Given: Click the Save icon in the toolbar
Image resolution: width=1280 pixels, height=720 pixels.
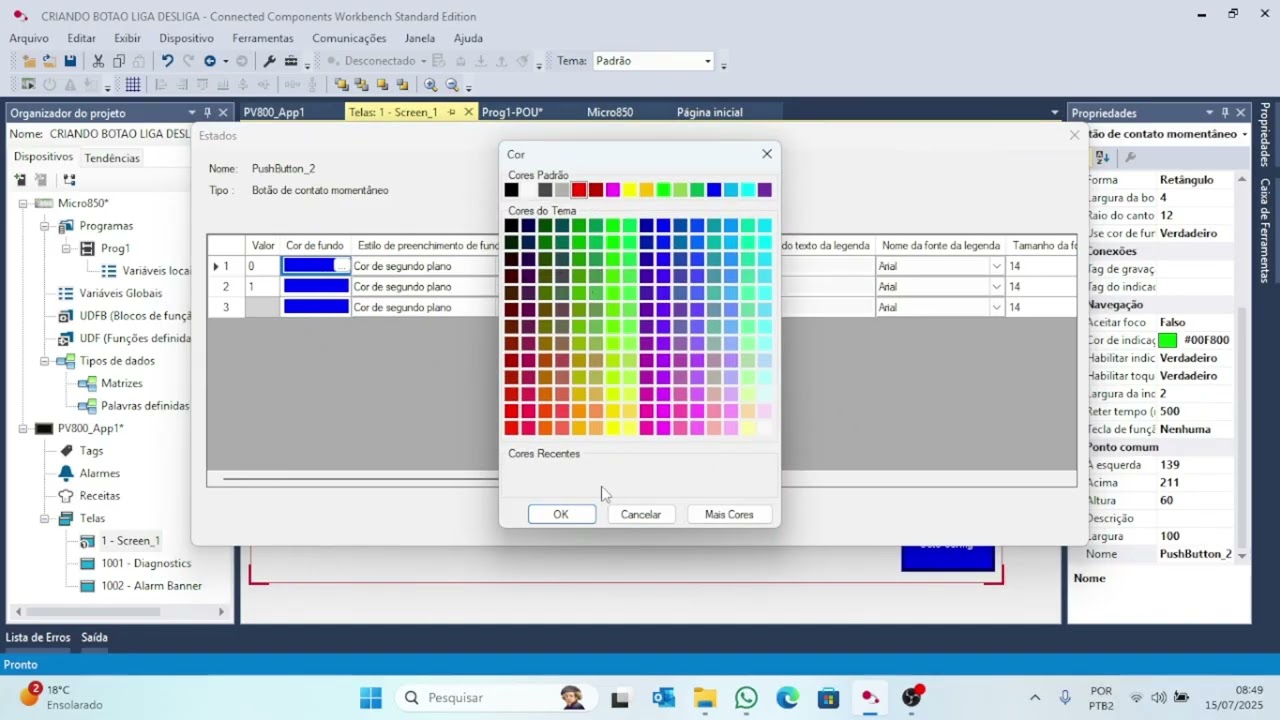Looking at the screenshot, I should coord(70,61).
